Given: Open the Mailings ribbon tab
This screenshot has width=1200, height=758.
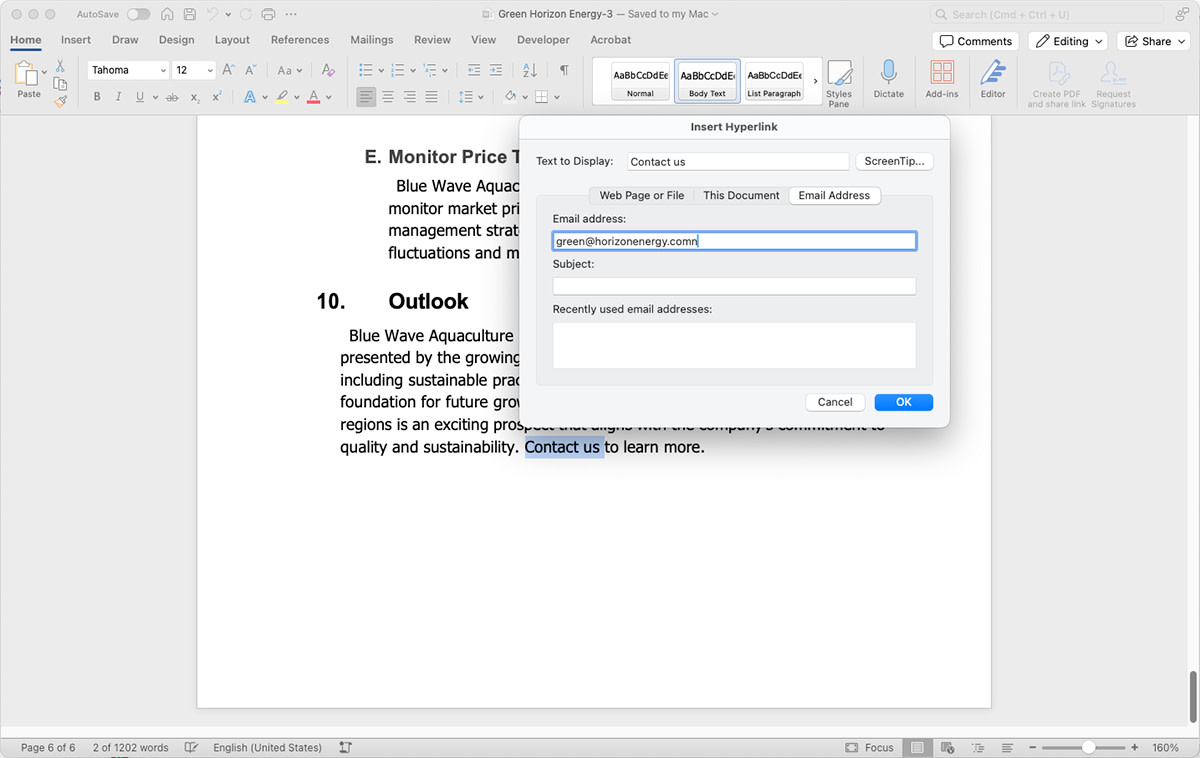Looking at the screenshot, I should click(x=371, y=40).
